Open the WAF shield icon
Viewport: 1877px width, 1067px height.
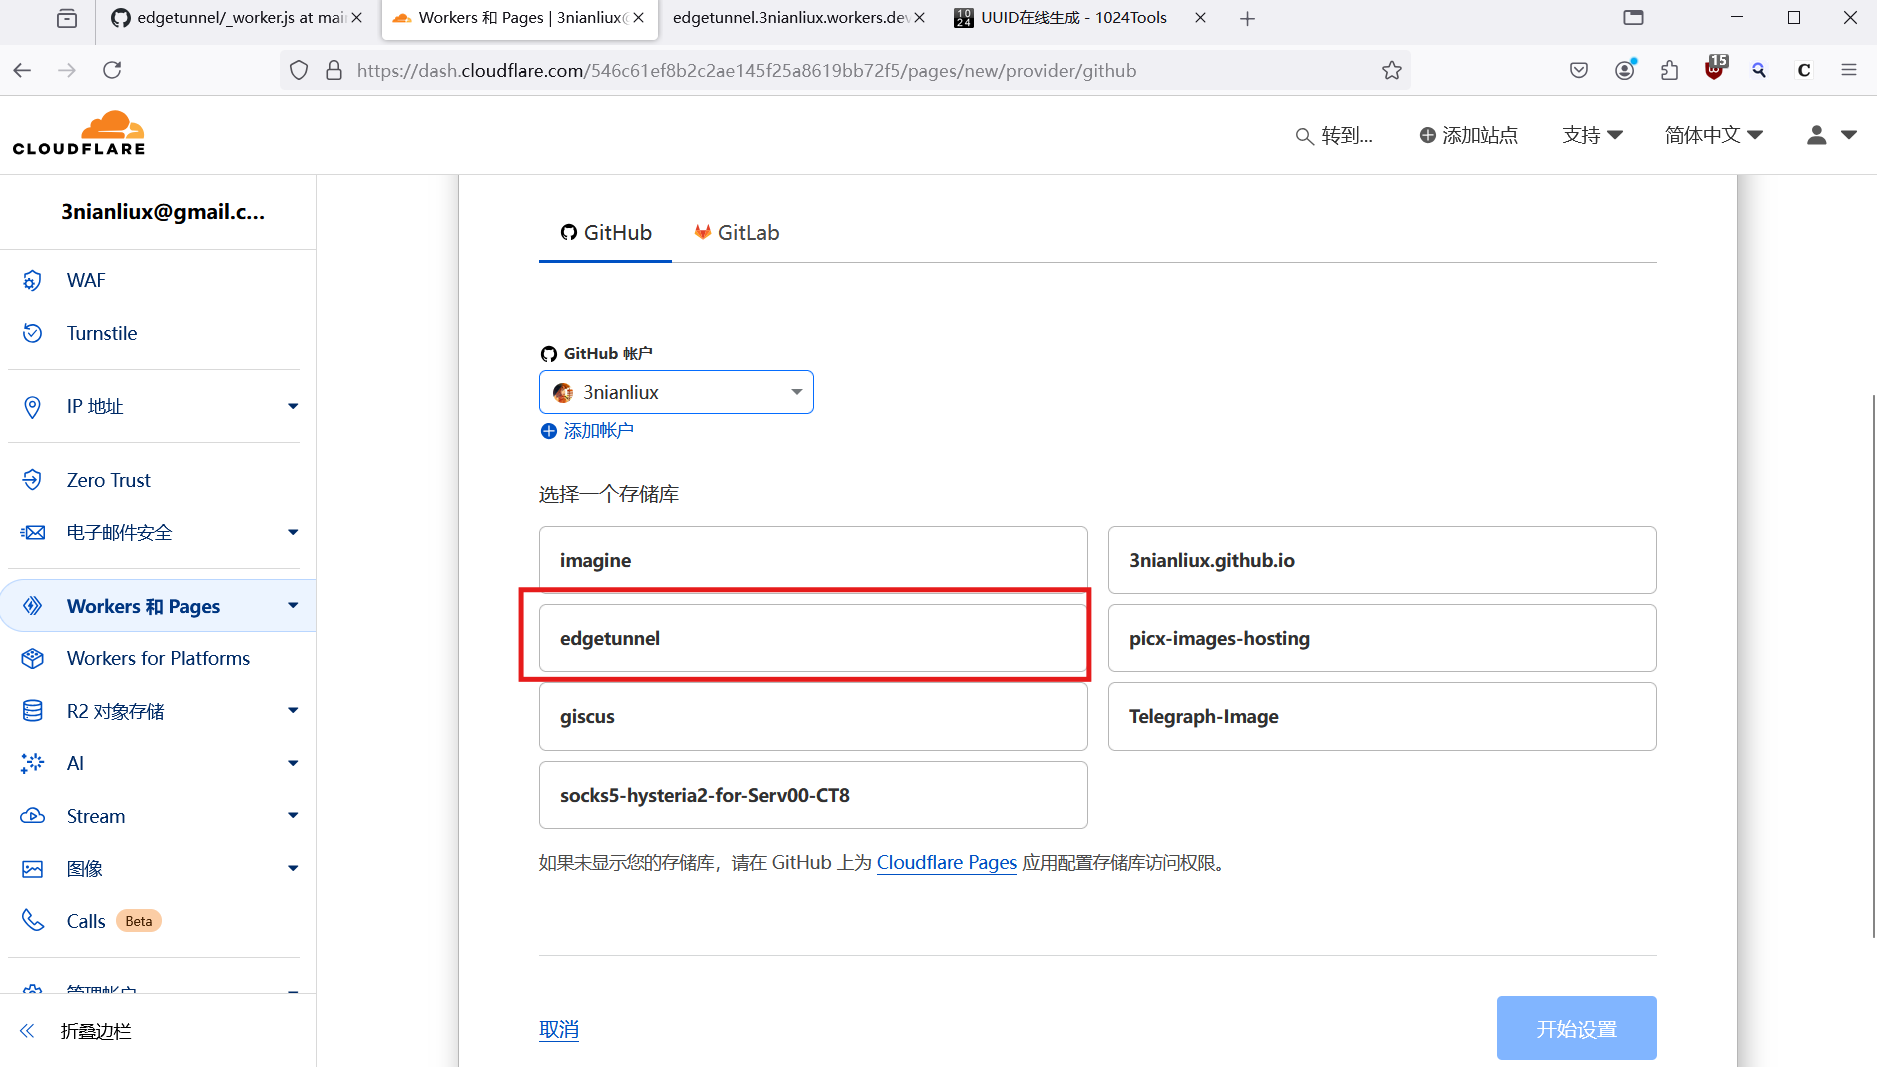click(x=33, y=281)
